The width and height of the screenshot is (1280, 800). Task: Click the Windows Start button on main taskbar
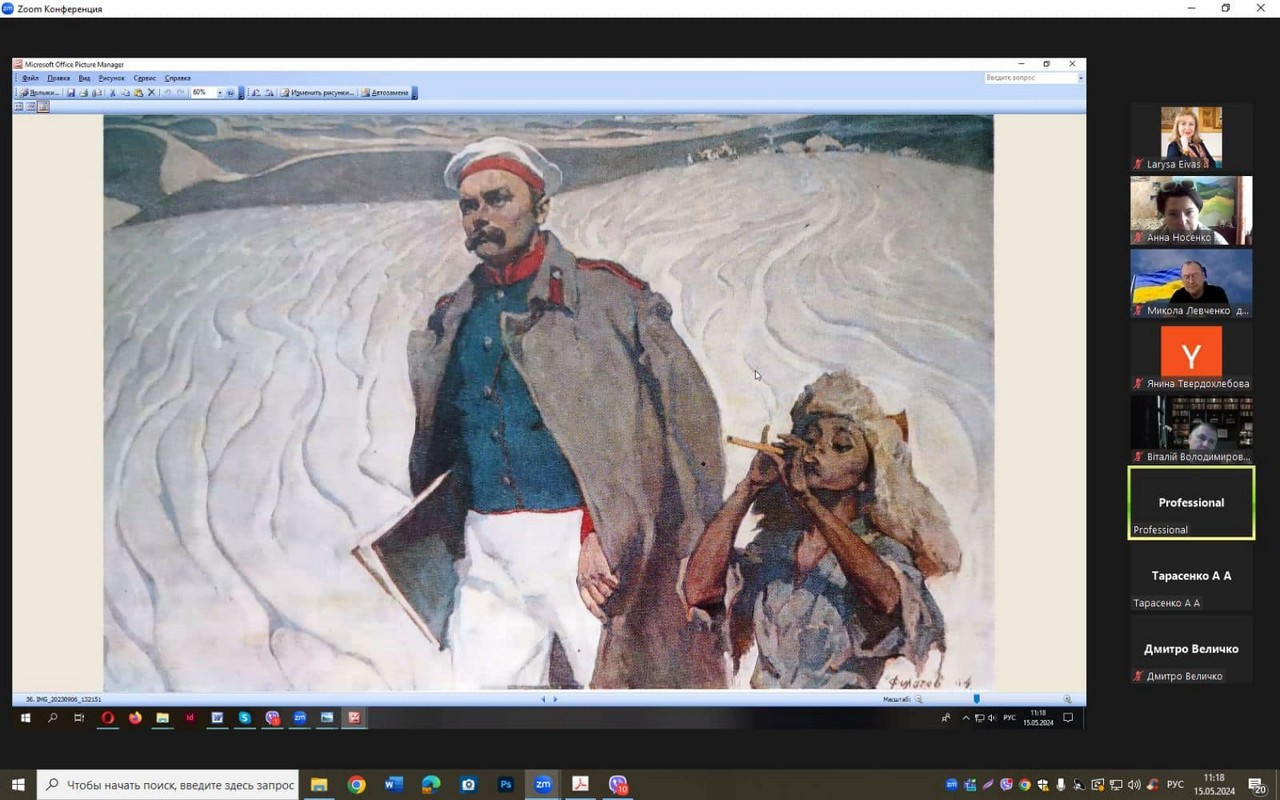[18, 785]
